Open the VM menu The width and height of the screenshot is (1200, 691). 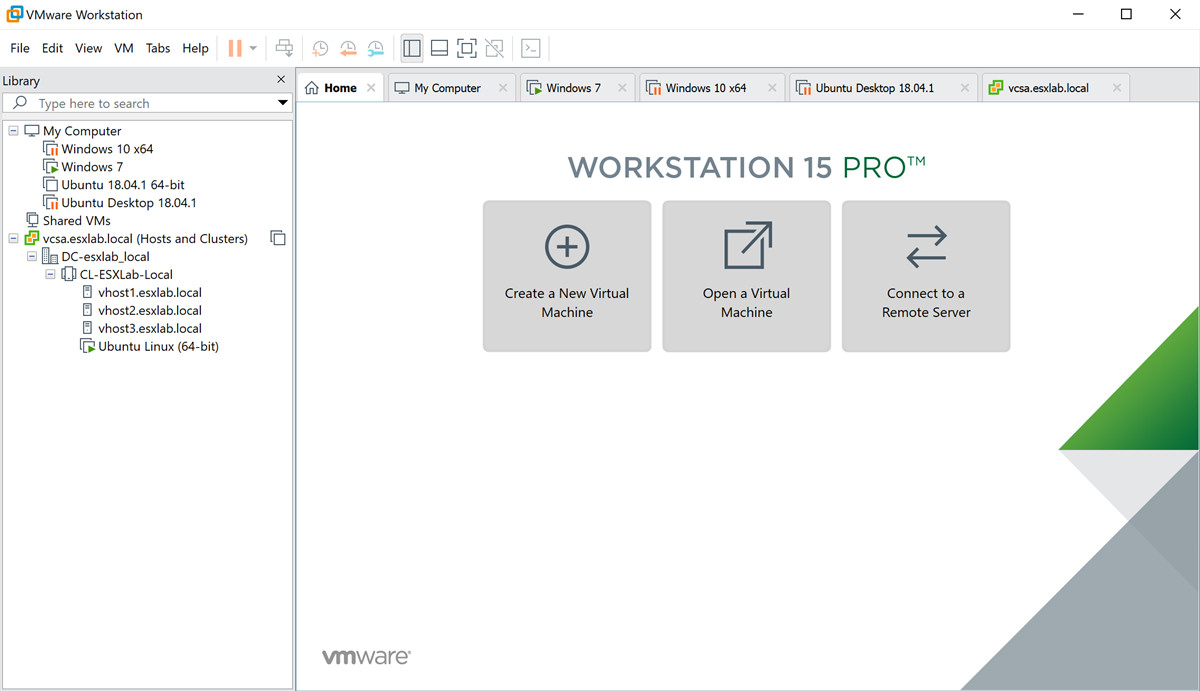[124, 48]
